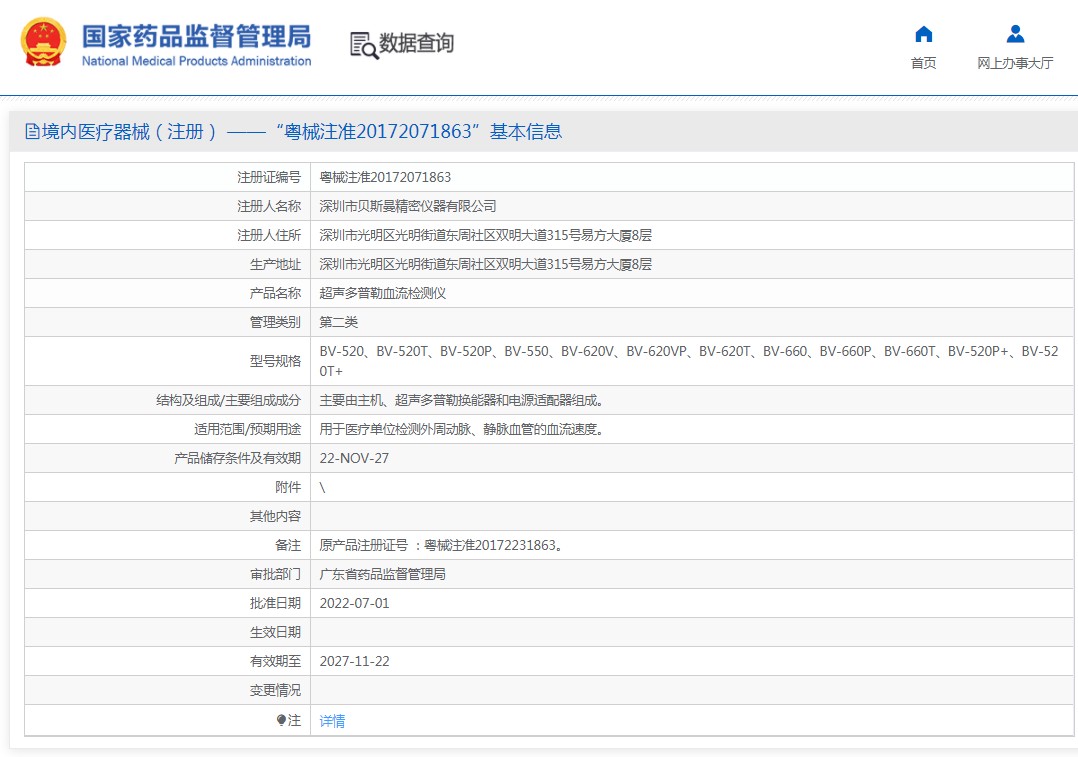1078x757 pixels.
Task: Click the 国家药品监督管理局 title text
Action: tap(196, 35)
